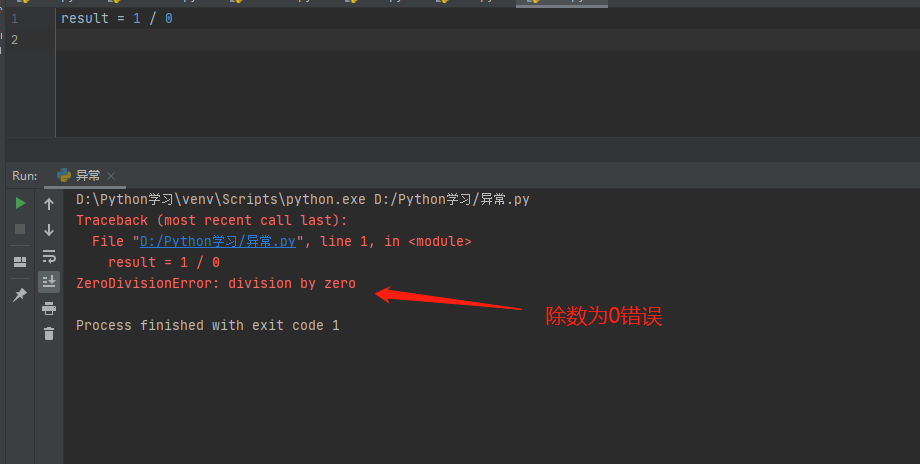Click the Print console output icon
Screen dimensions: 920x464
[49, 308]
